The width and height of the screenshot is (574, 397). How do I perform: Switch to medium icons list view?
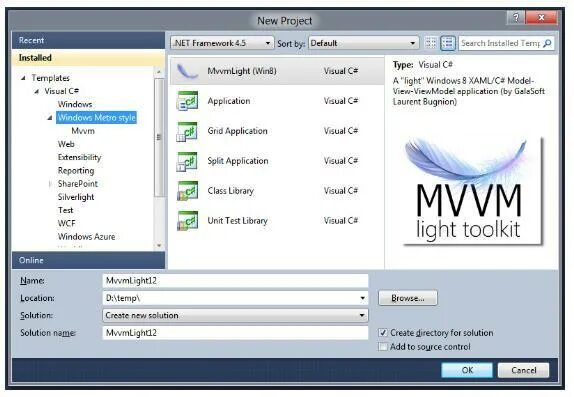447,43
